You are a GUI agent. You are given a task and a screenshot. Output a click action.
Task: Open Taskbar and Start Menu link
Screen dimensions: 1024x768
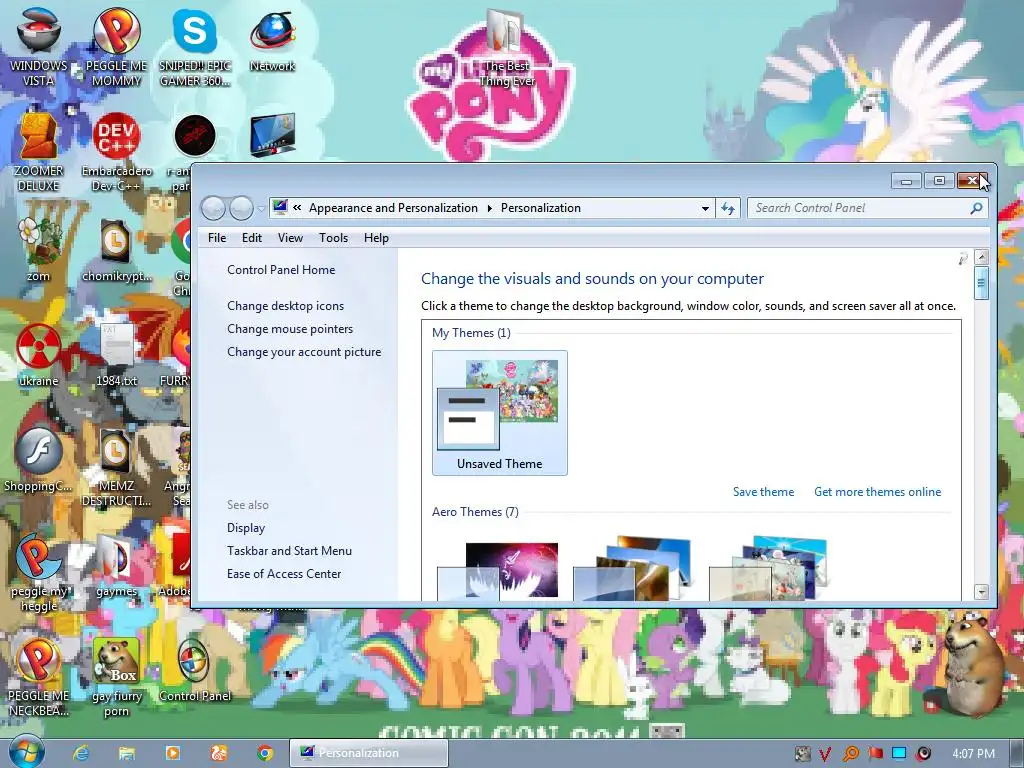pyautogui.click(x=289, y=551)
